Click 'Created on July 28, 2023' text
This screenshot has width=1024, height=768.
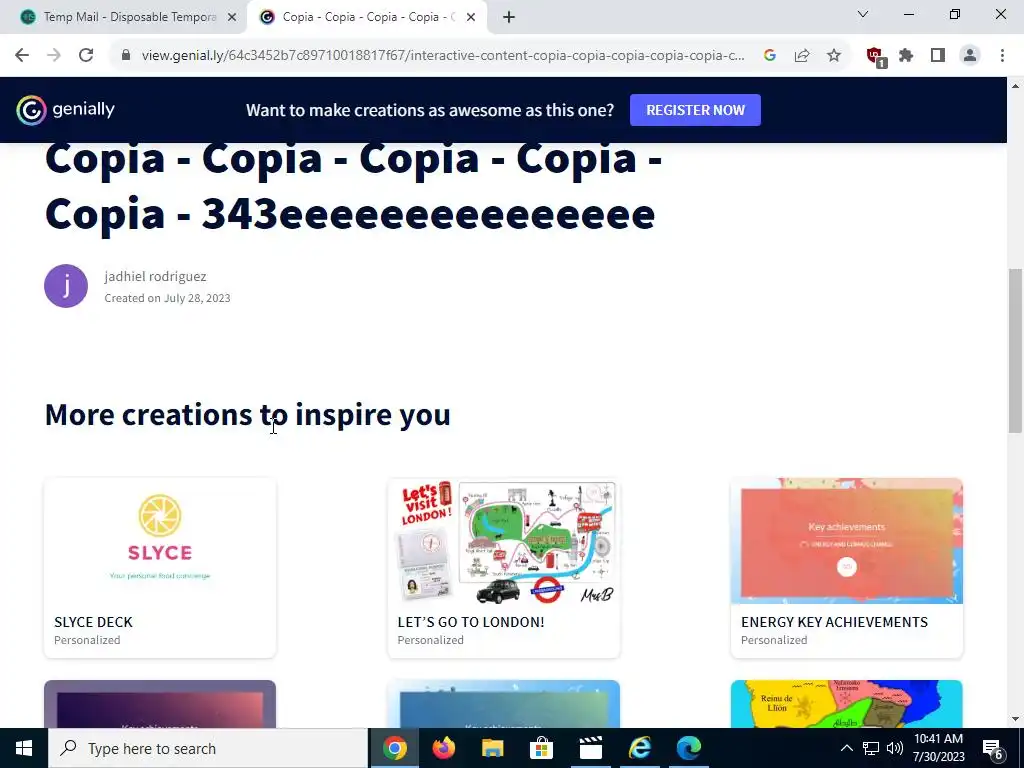click(167, 298)
